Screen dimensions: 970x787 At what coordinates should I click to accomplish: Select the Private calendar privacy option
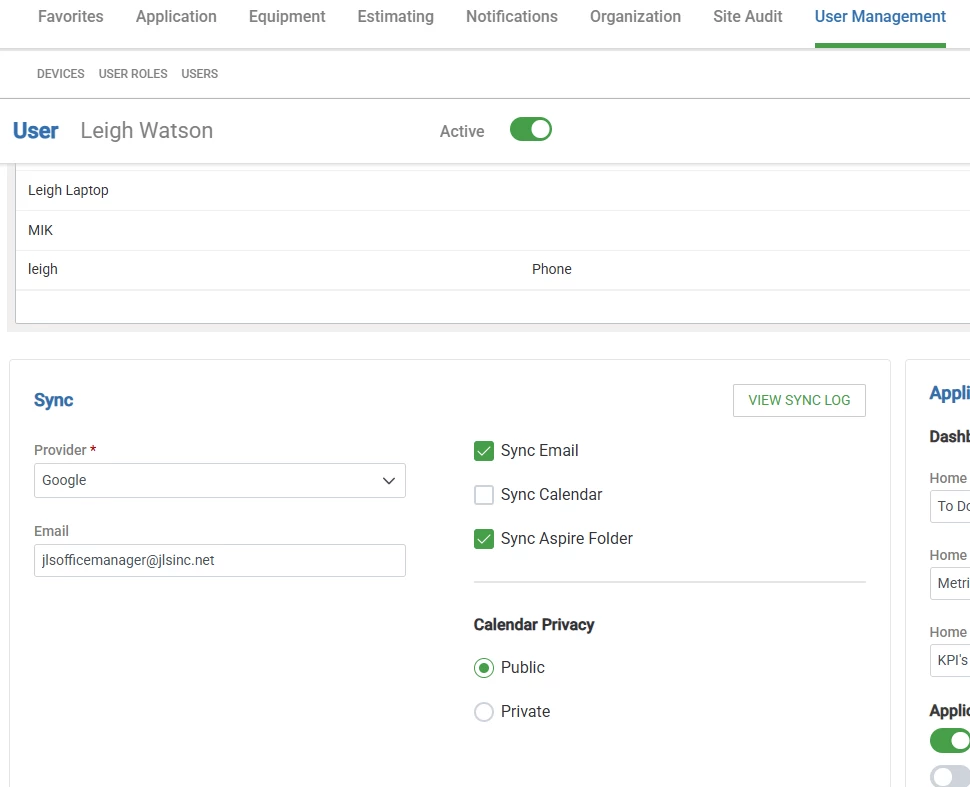pos(484,712)
